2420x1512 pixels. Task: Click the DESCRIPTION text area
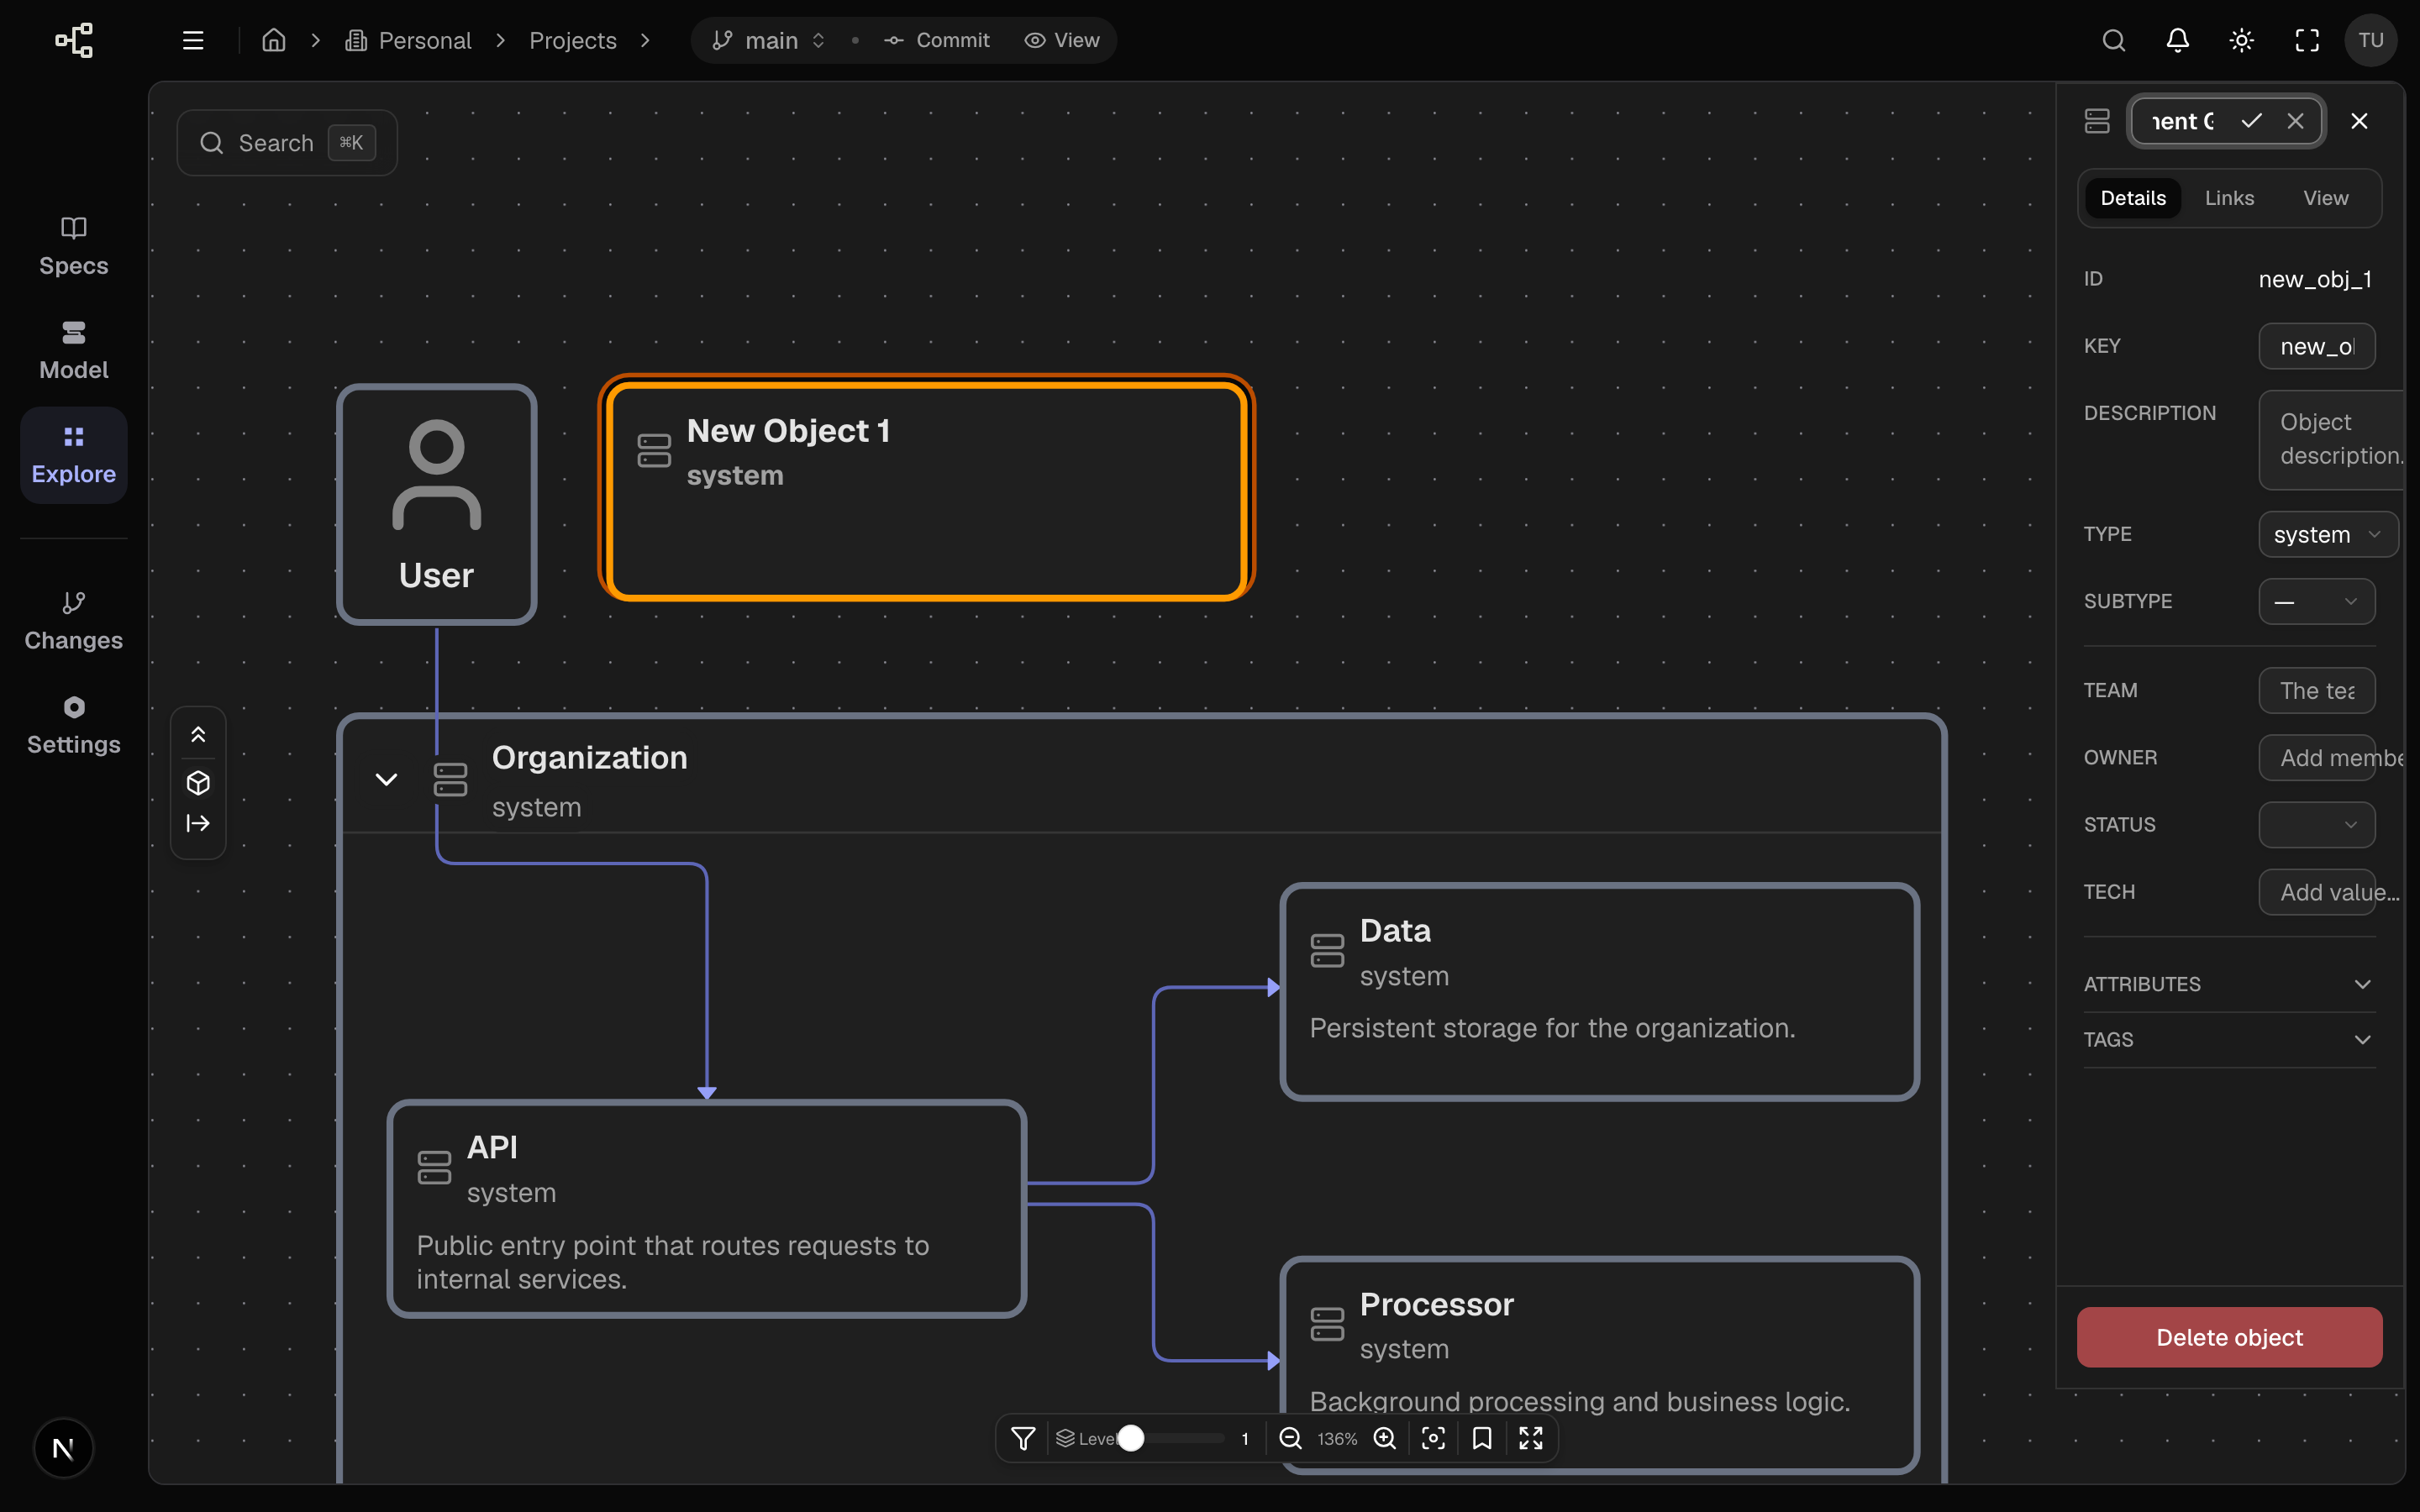2332,439
